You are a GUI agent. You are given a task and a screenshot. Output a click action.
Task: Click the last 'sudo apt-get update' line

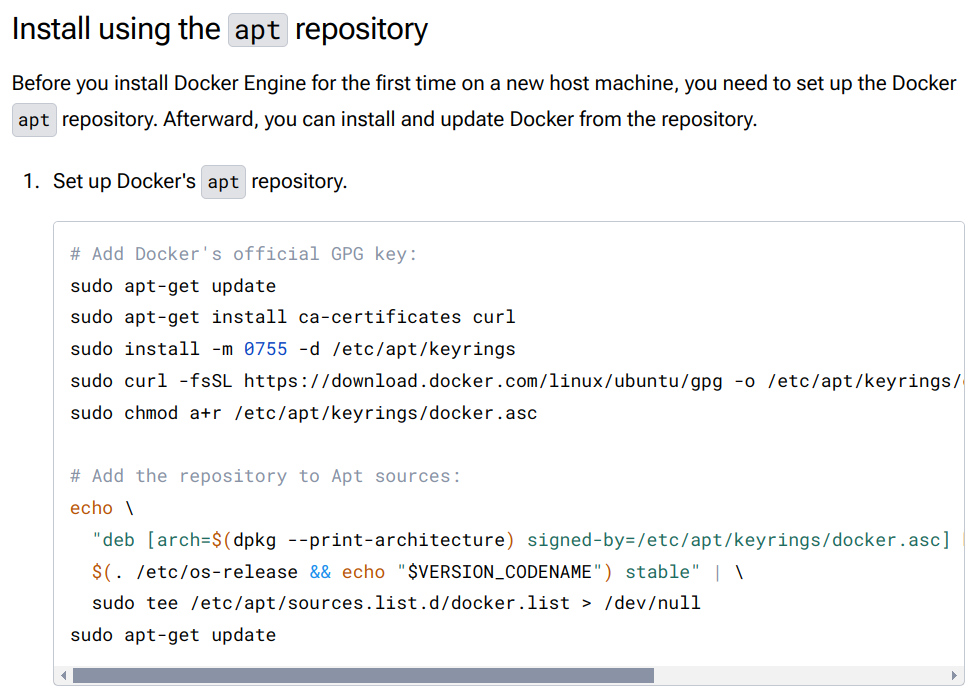(173, 635)
